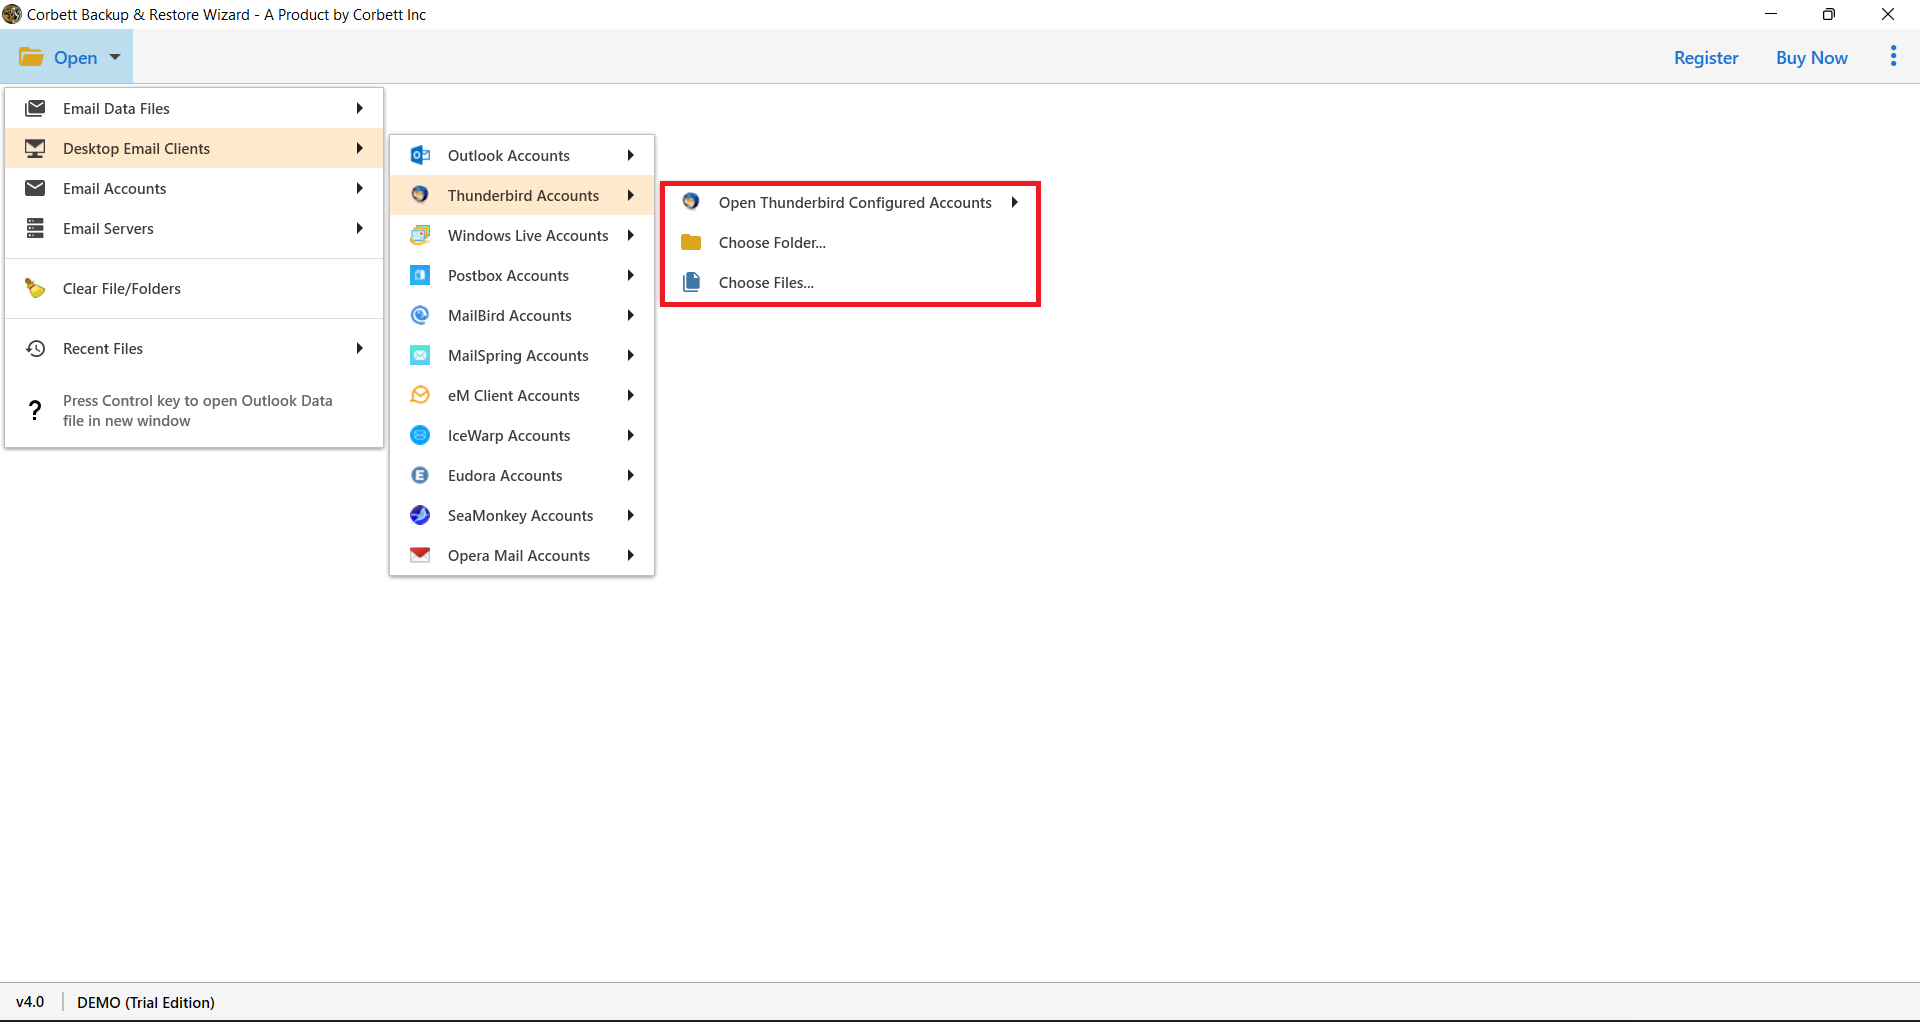Image resolution: width=1920 pixels, height=1022 pixels.
Task: Click the v4.0 version label in status bar
Action: pyautogui.click(x=30, y=1001)
